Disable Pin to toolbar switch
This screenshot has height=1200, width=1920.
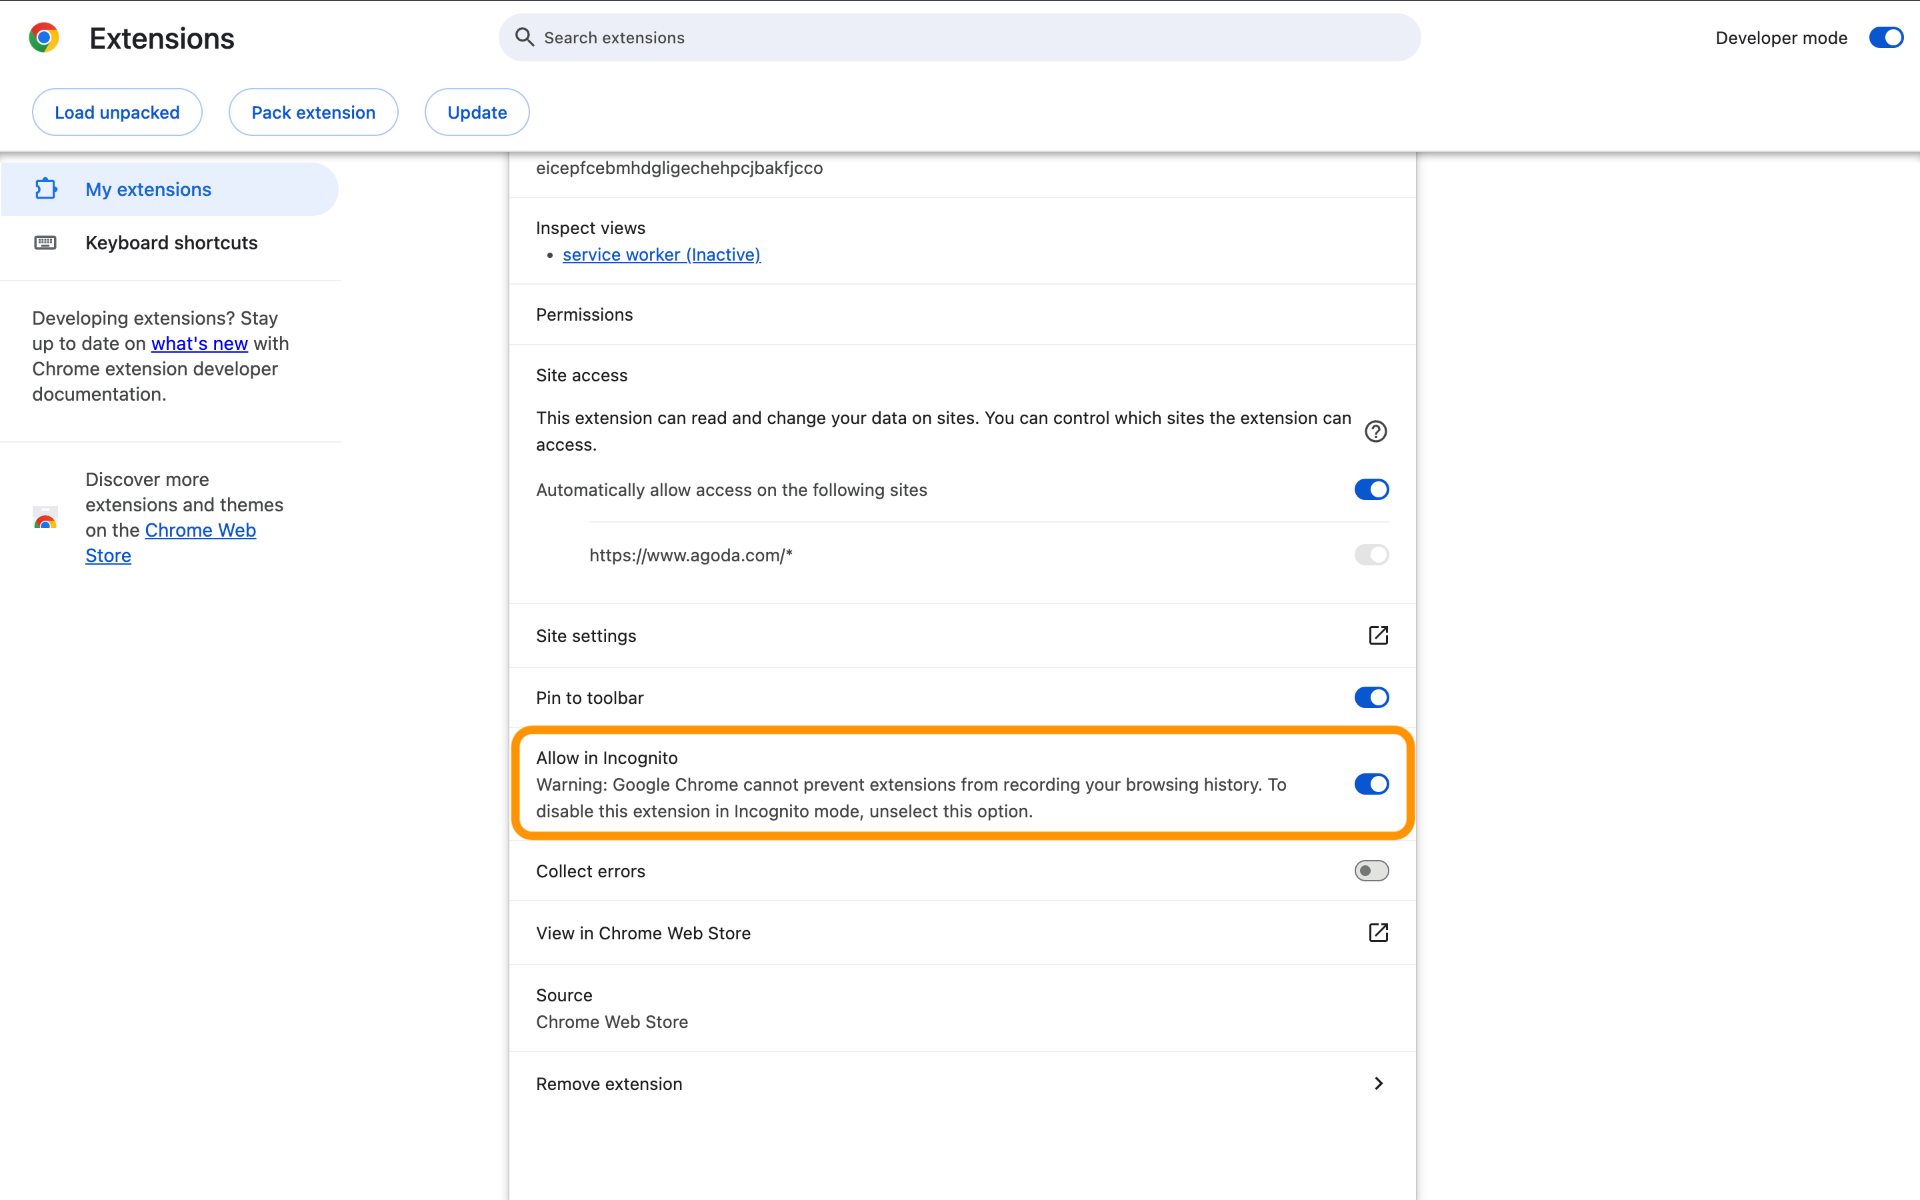(1371, 697)
